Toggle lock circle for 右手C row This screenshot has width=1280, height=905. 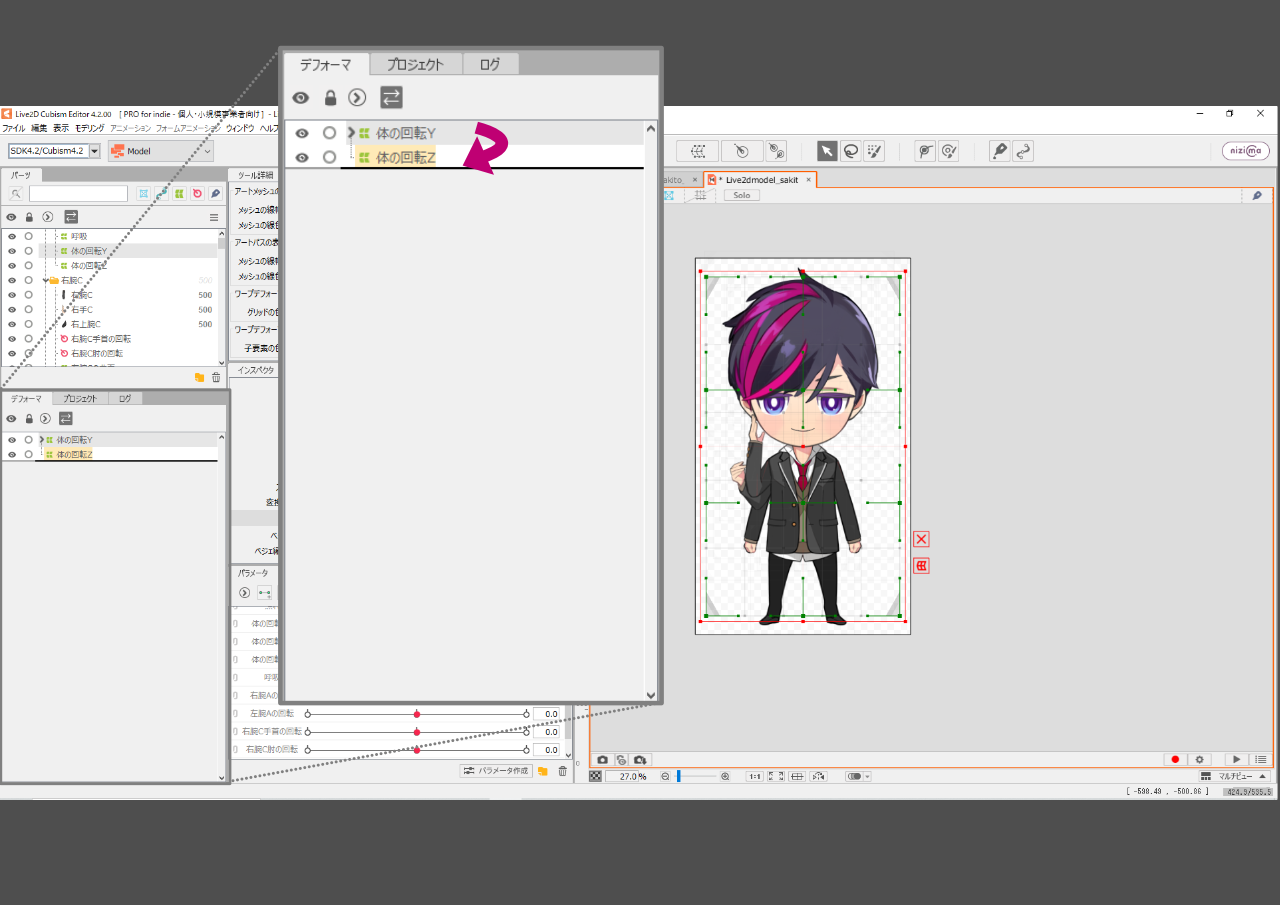[x=29, y=309]
